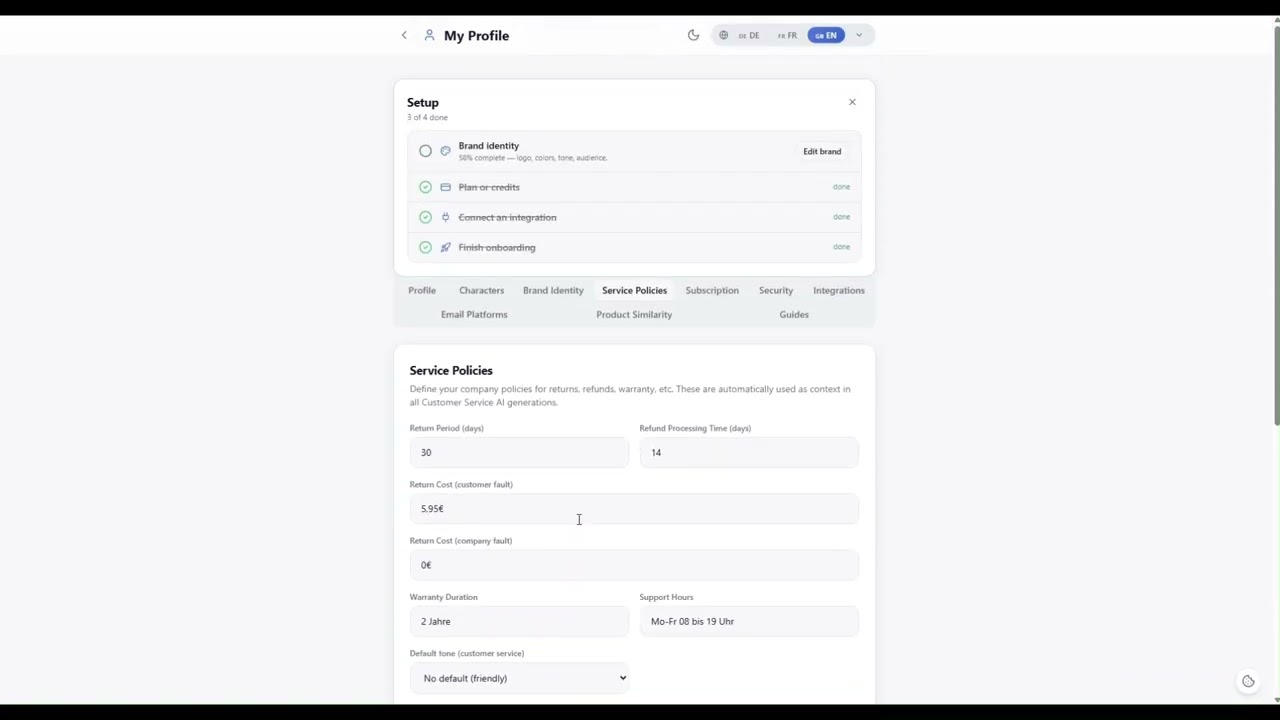
Task: Click the Support Hours field
Action: pos(749,621)
